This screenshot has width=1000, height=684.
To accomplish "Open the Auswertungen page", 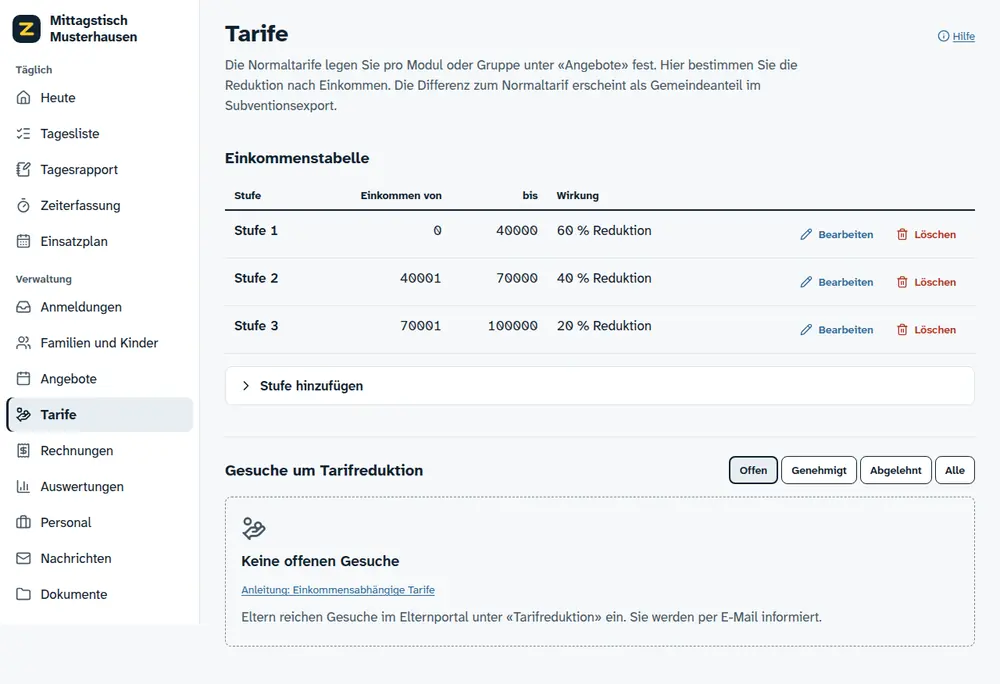I will point(99,486).
